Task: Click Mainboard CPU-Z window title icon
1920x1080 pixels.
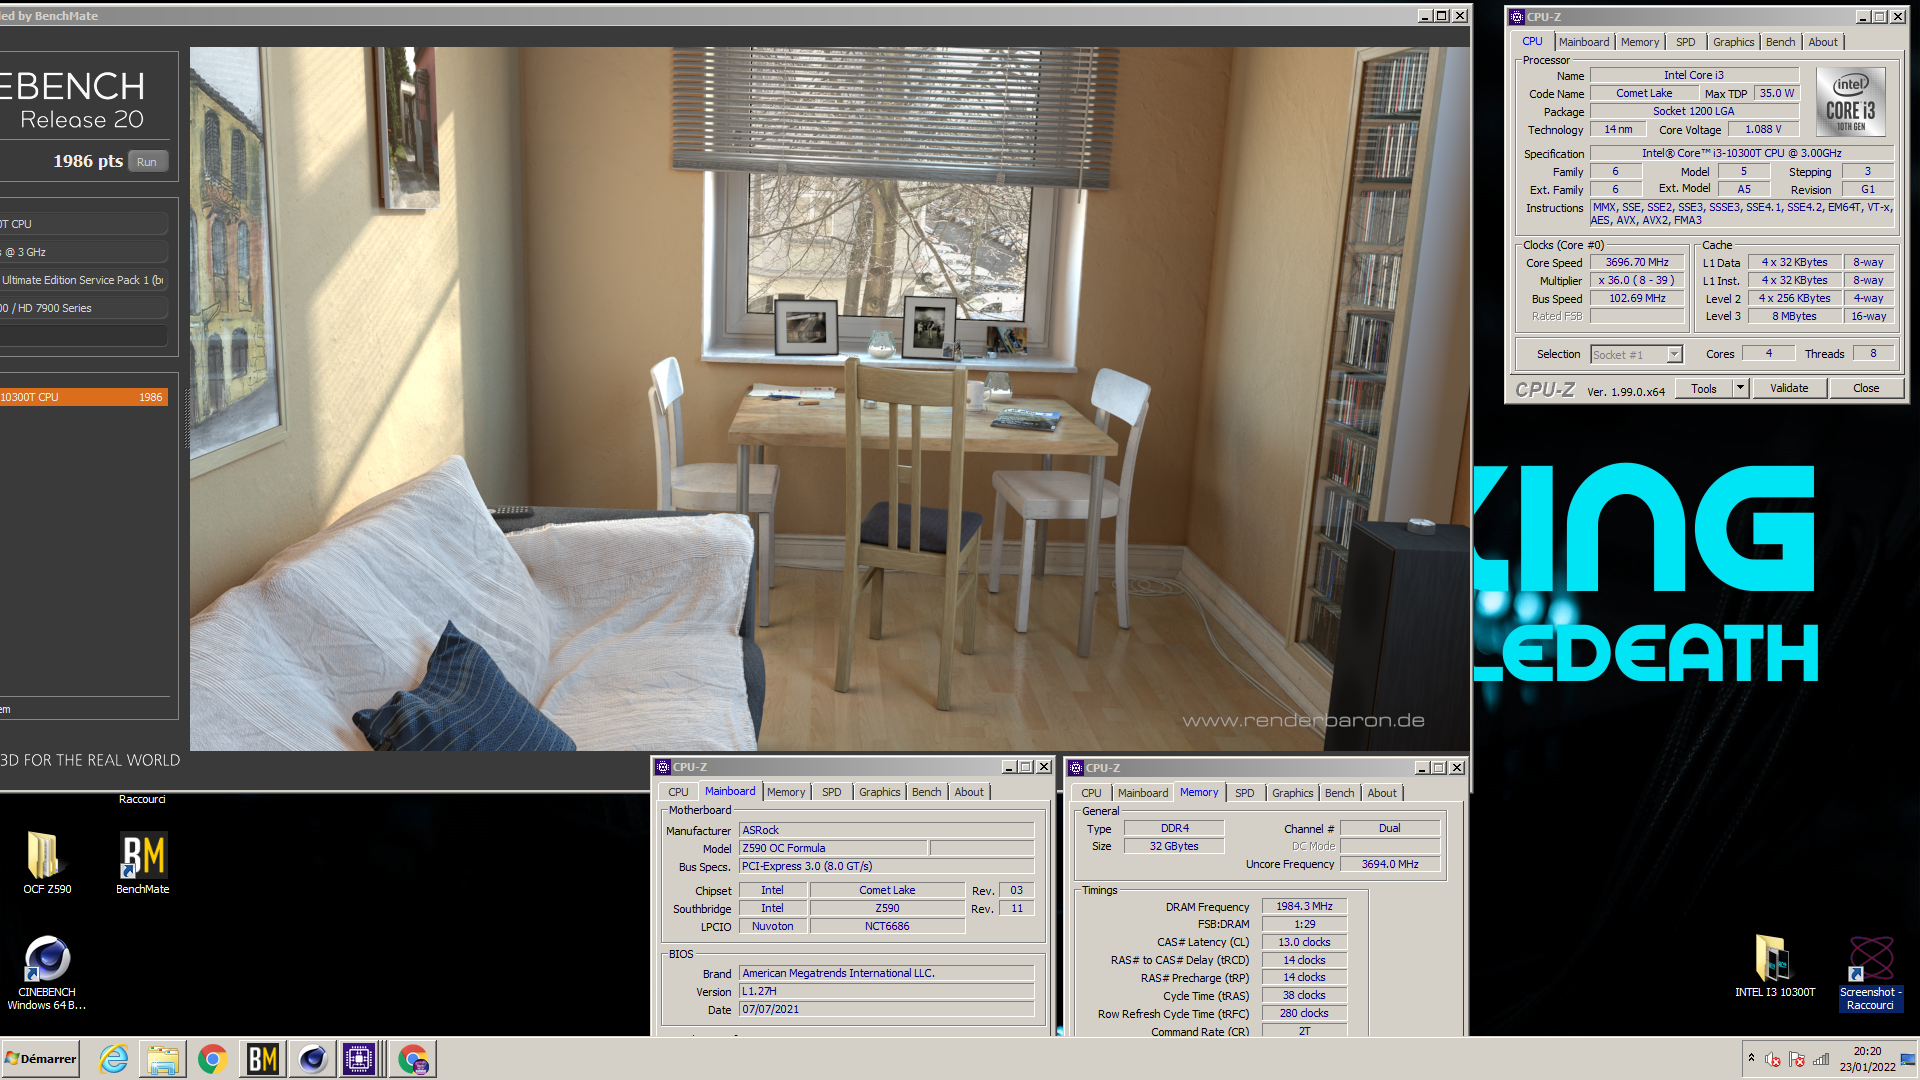Action: 663,767
